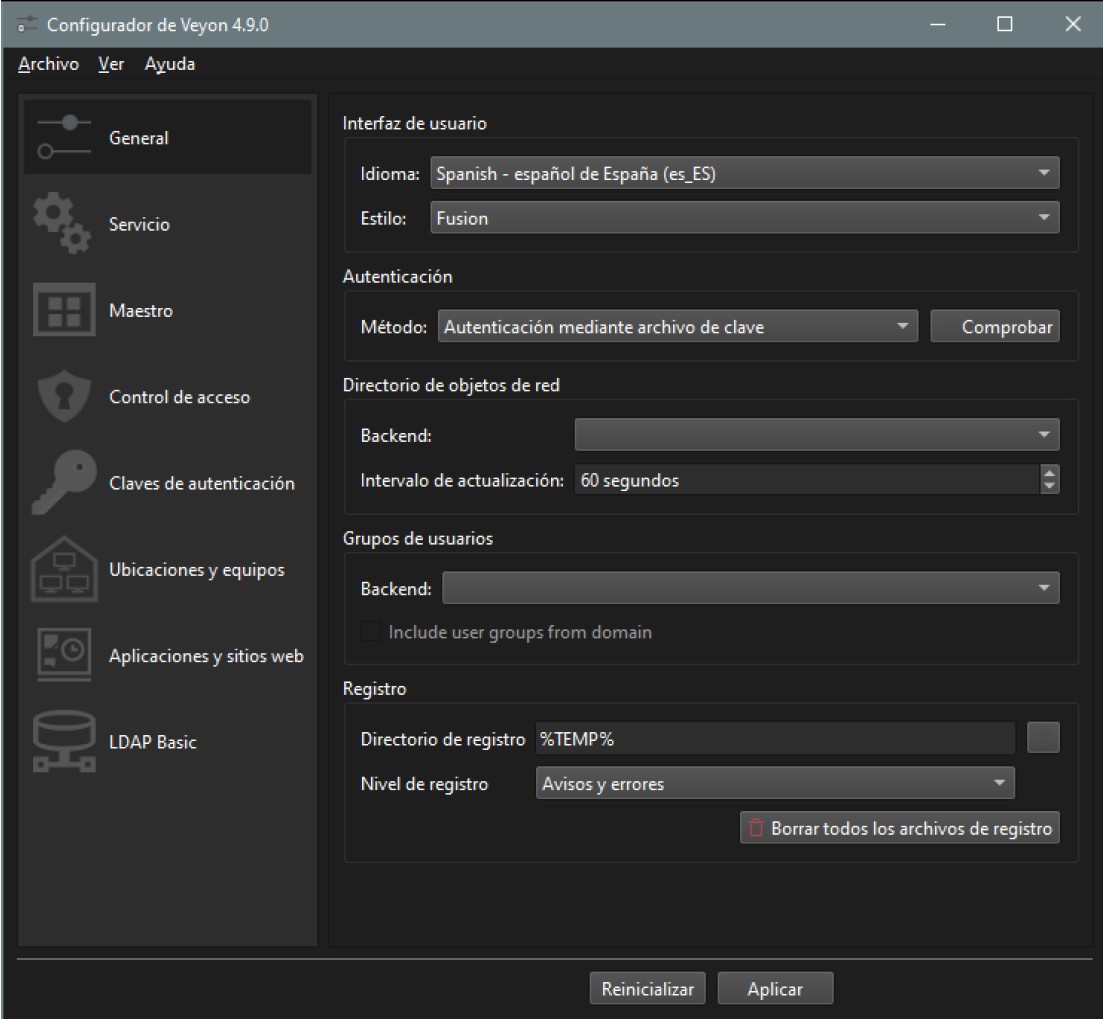The image size is (1103, 1019).
Task: Select the Ubicaciones y equipos label
Action: point(197,570)
